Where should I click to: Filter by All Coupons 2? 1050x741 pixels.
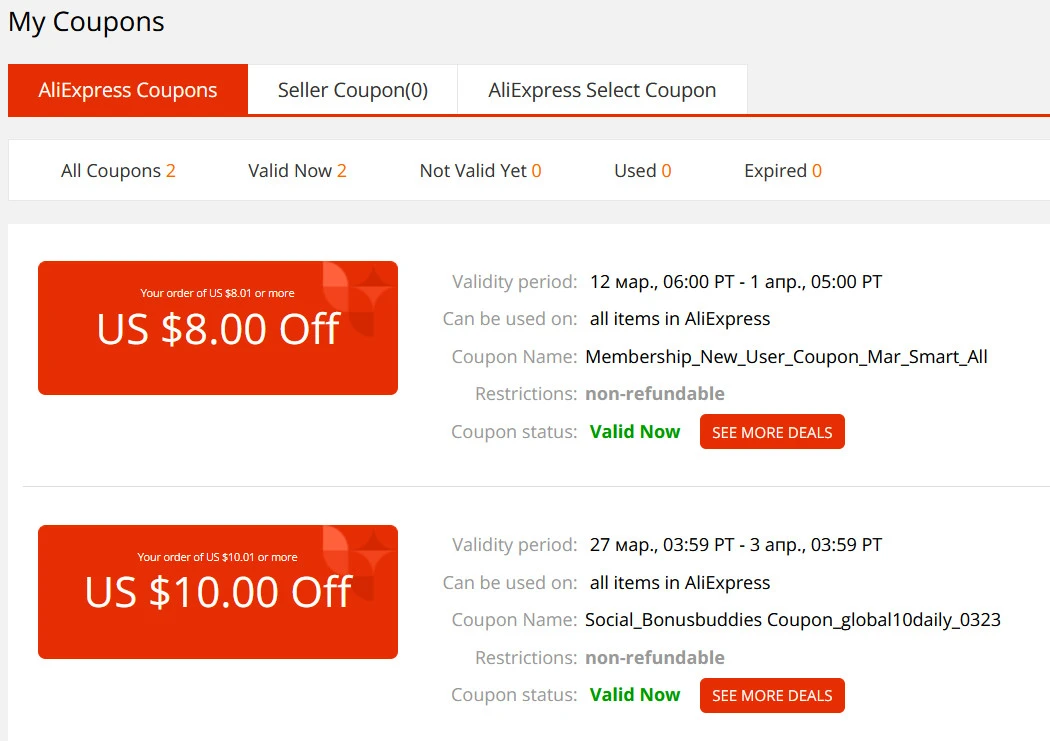point(118,171)
